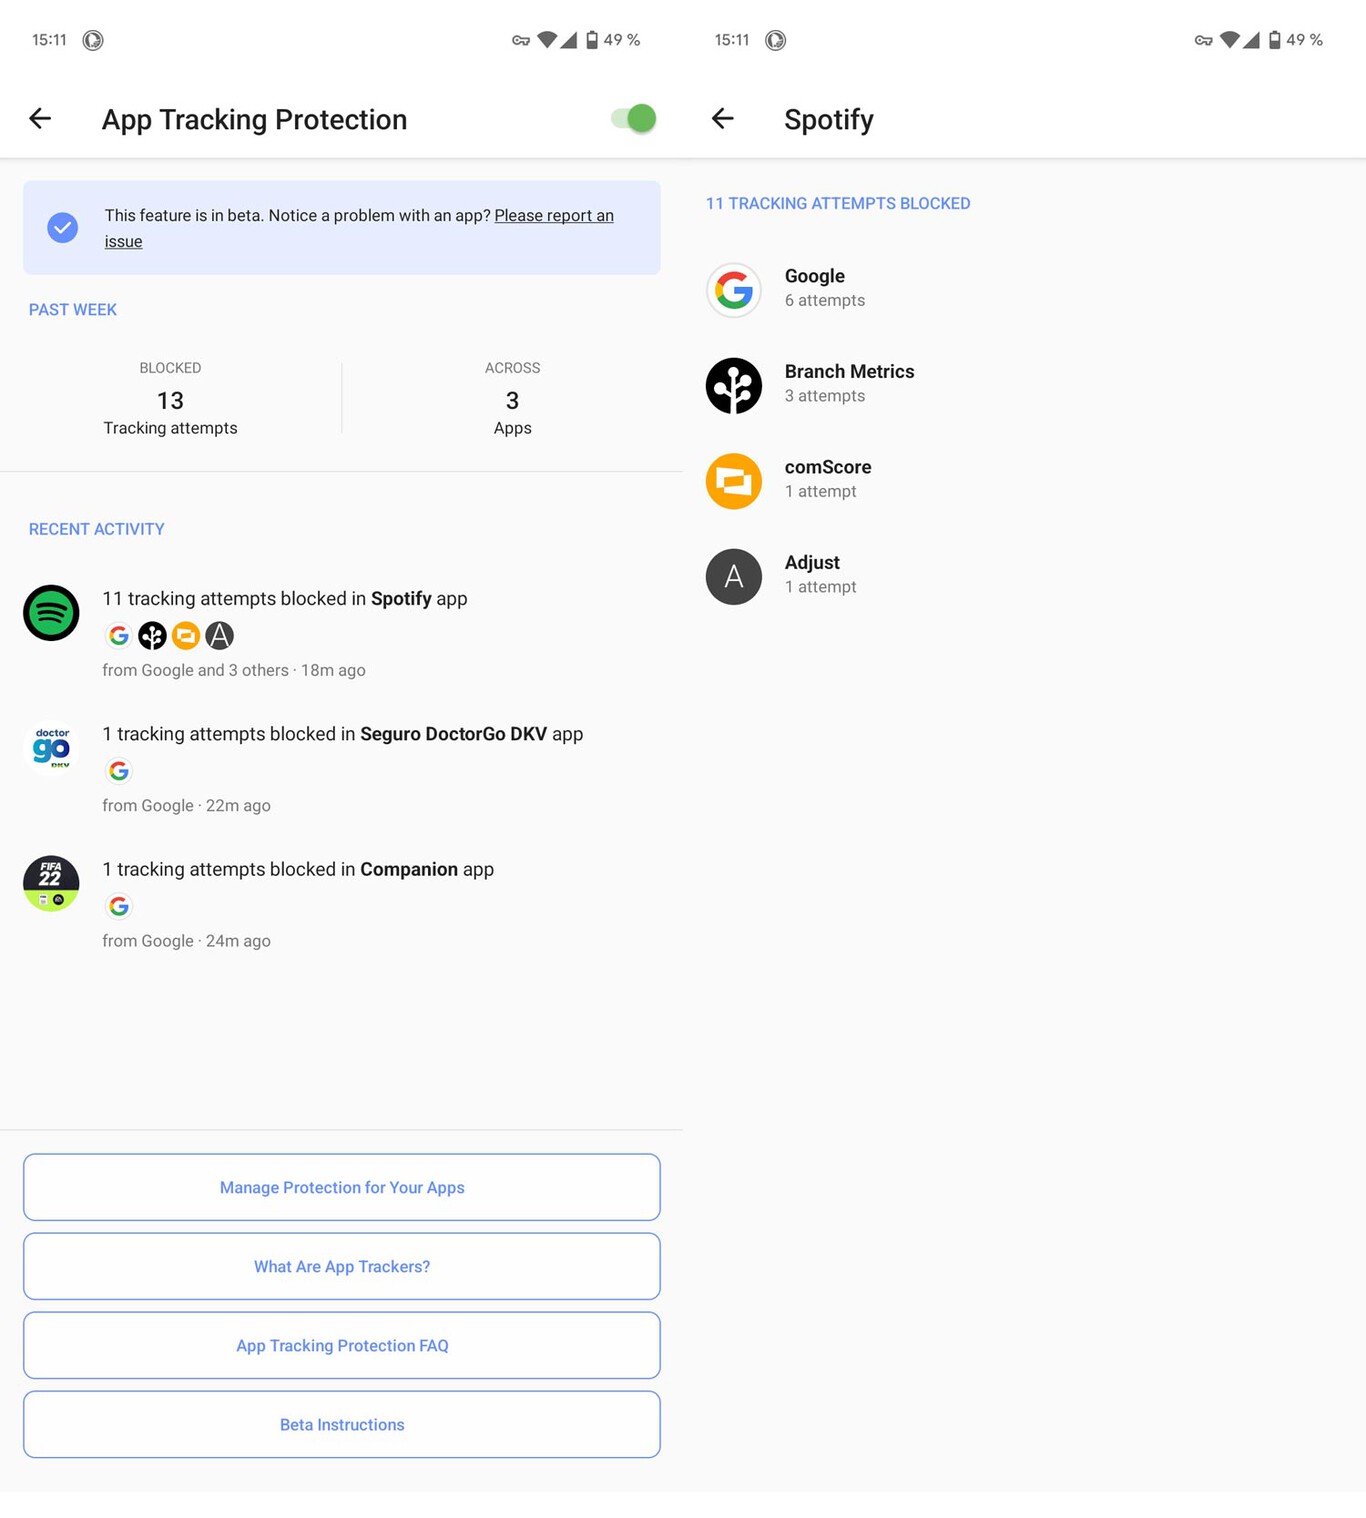
Task: Open Please report an issue link
Action: [554, 215]
